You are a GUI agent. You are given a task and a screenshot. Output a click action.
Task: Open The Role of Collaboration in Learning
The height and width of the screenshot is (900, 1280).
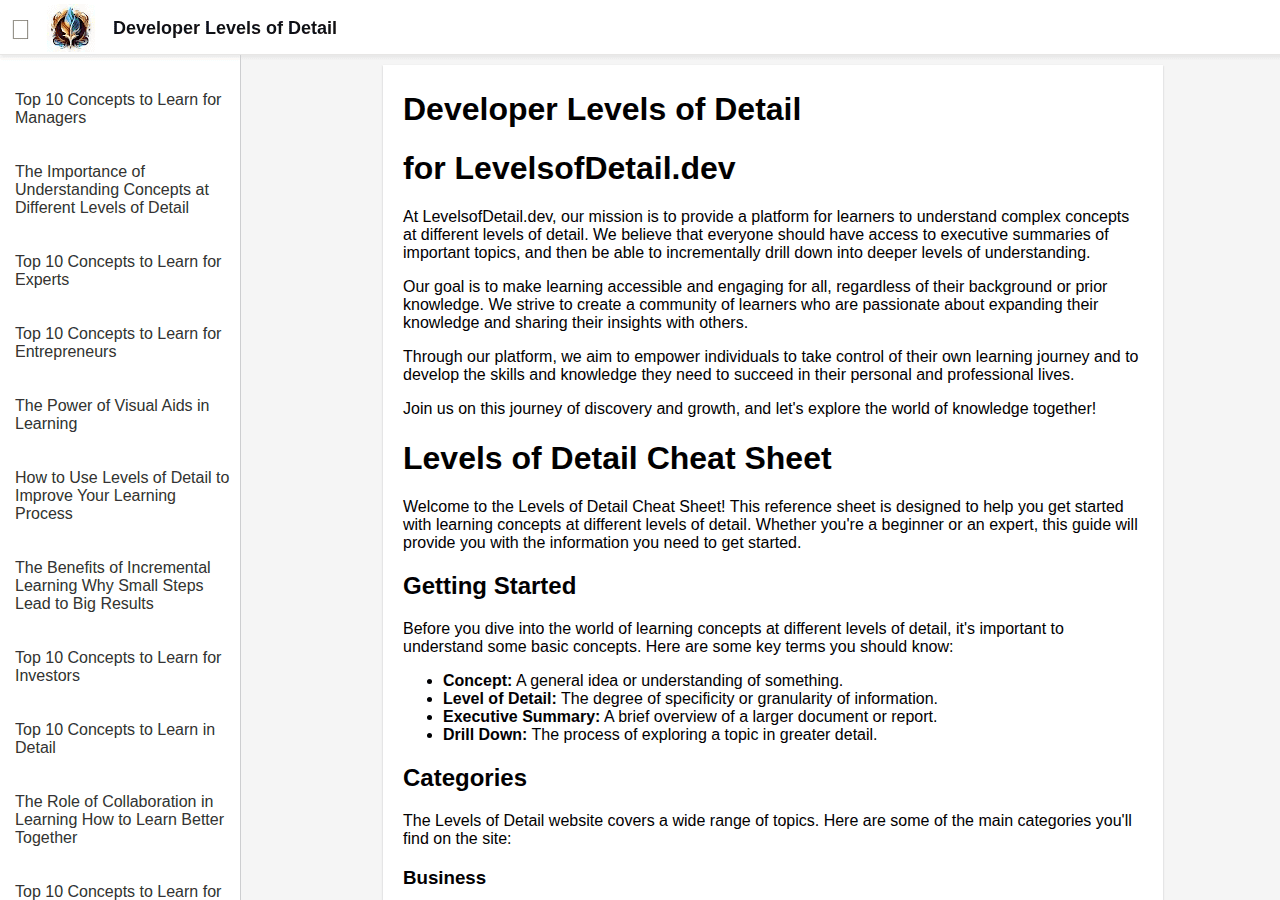(x=119, y=820)
